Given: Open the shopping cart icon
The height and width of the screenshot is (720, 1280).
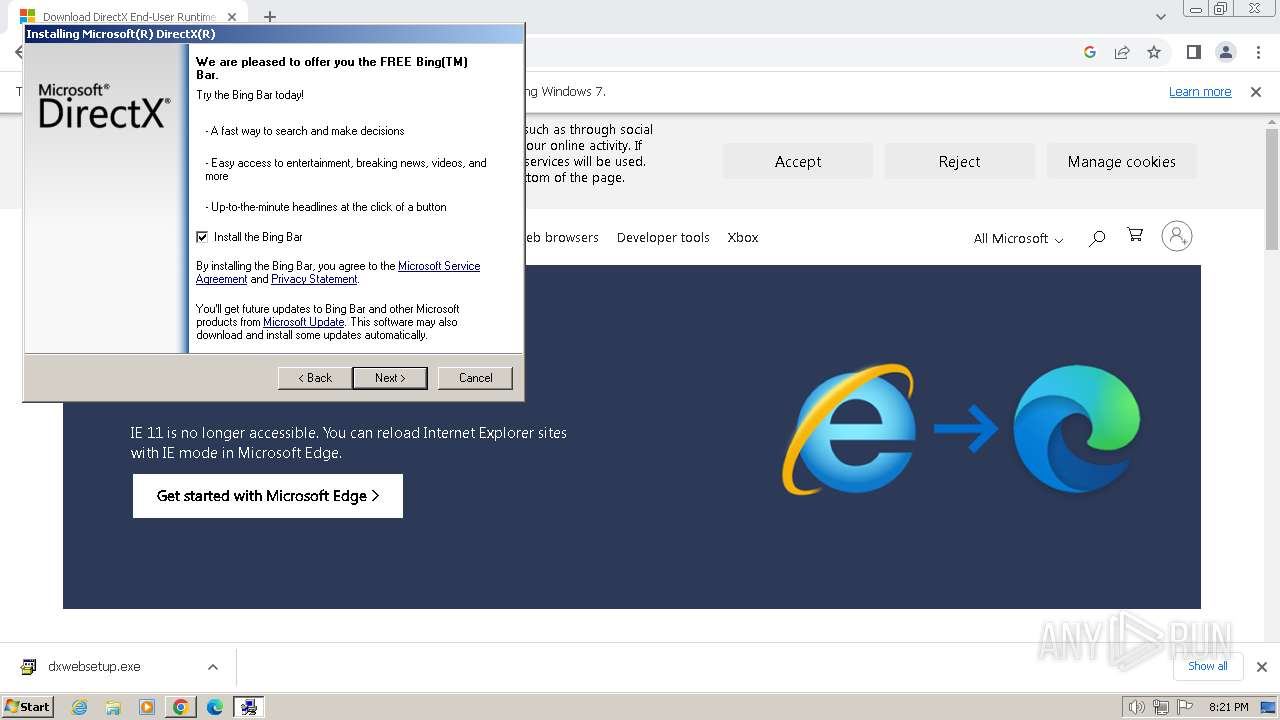Looking at the screenshot, I should tap(1135, 235).
